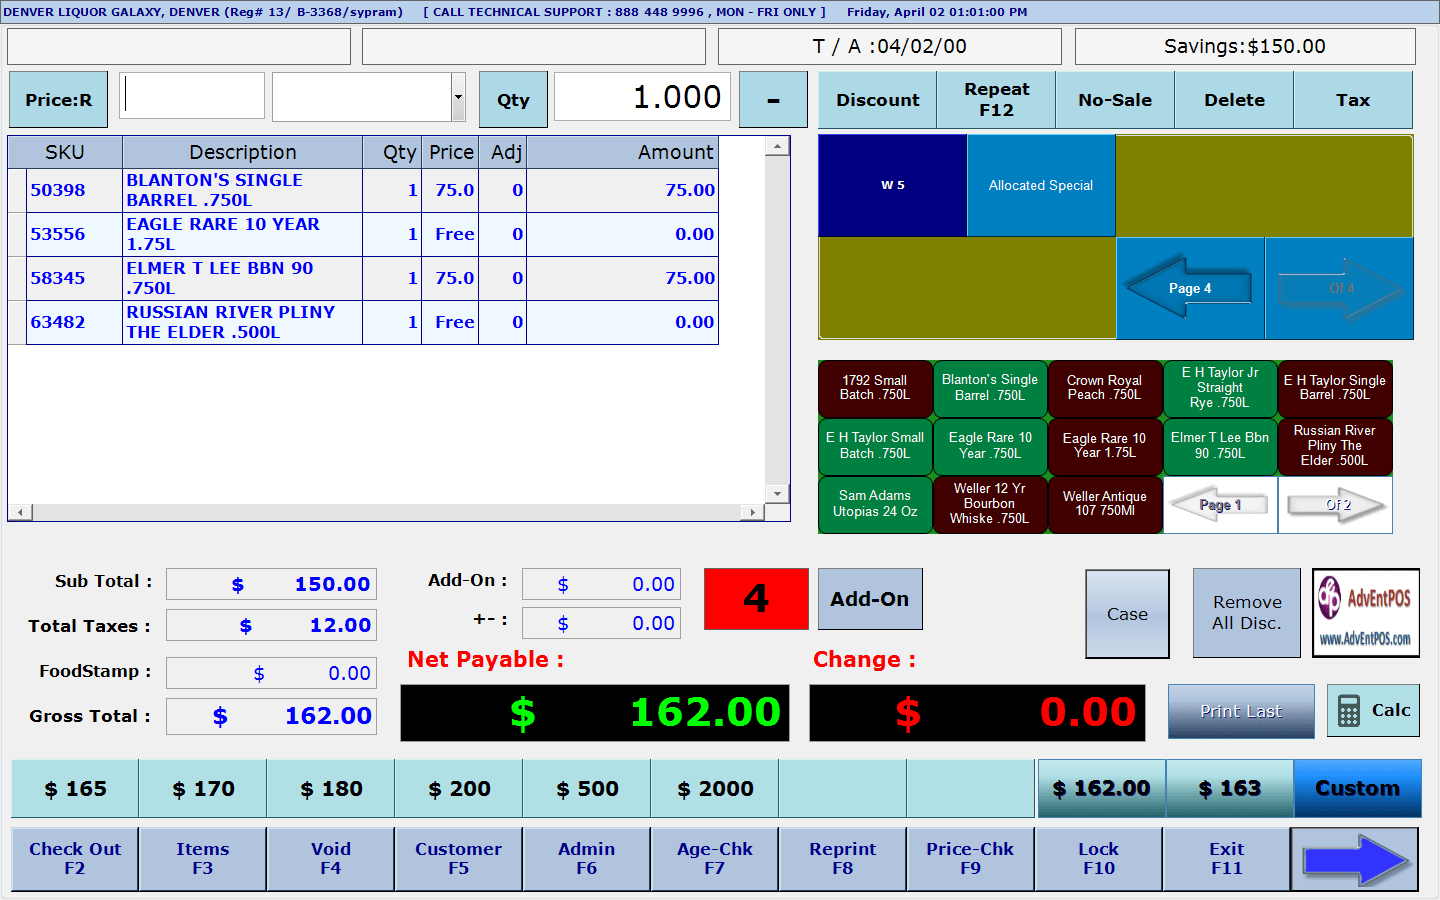
Task: Click the AdvEntPOS logo
Action: click(1365, 613)
